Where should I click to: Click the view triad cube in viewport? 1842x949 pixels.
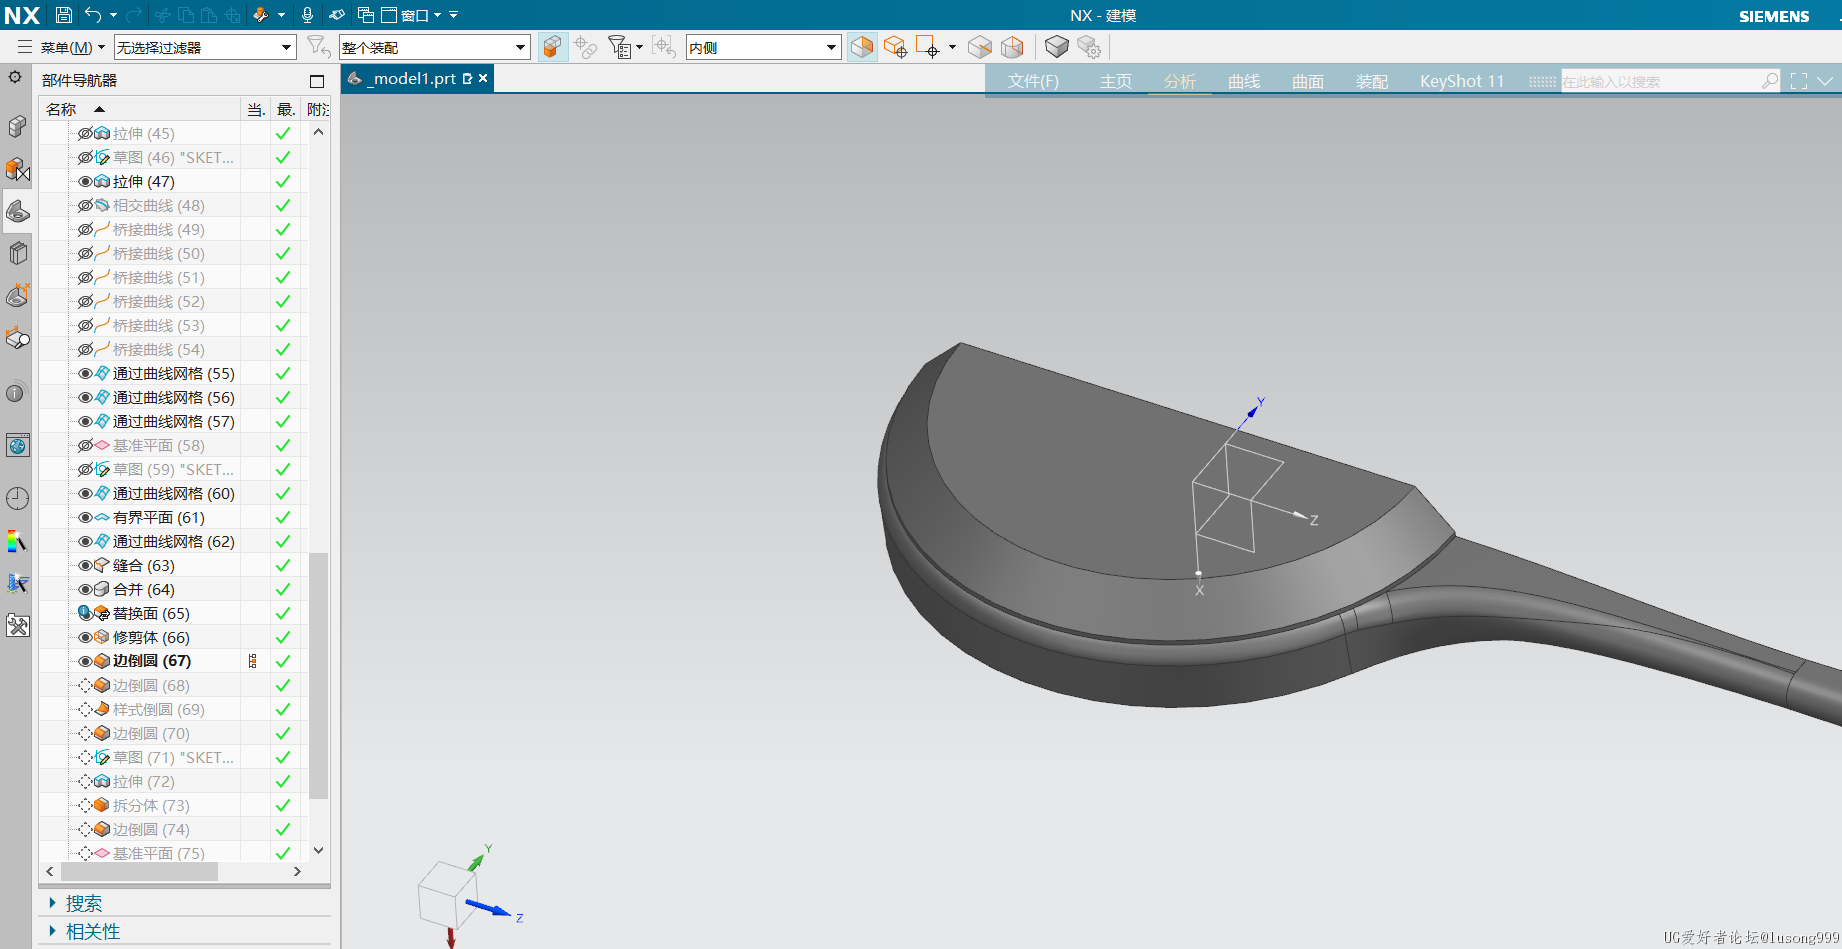(x=447, y=894)
